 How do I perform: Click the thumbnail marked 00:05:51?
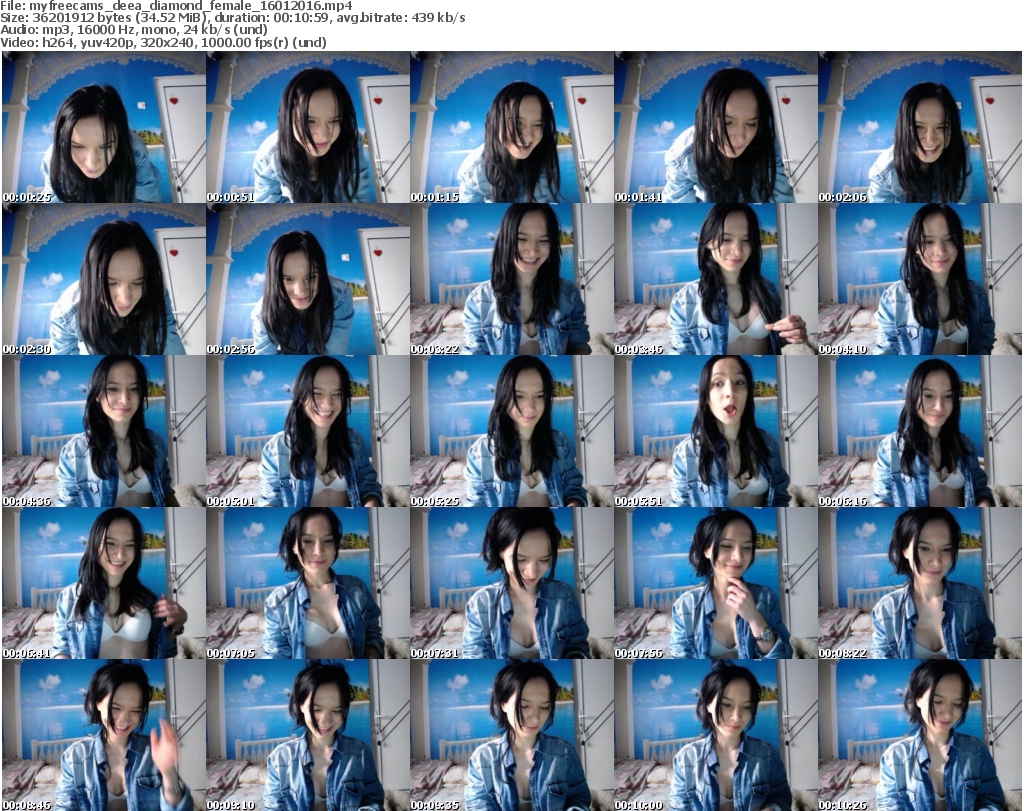click(716, 432)
